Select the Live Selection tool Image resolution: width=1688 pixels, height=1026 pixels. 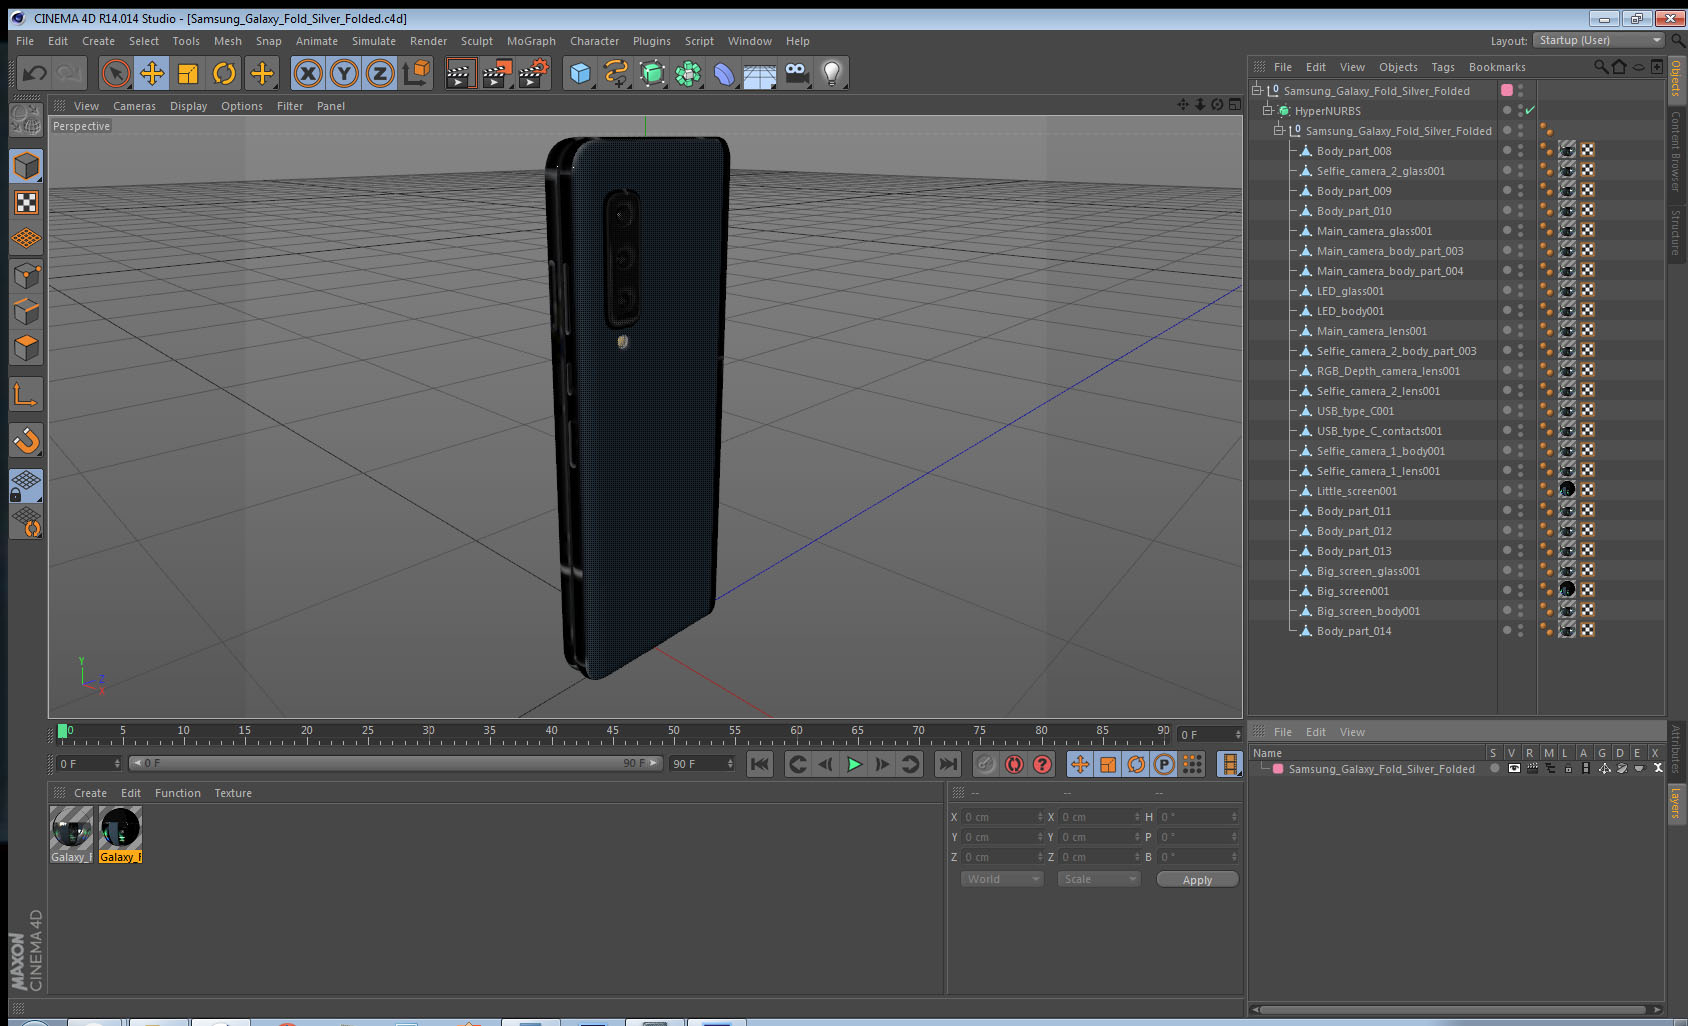point(116,73)
